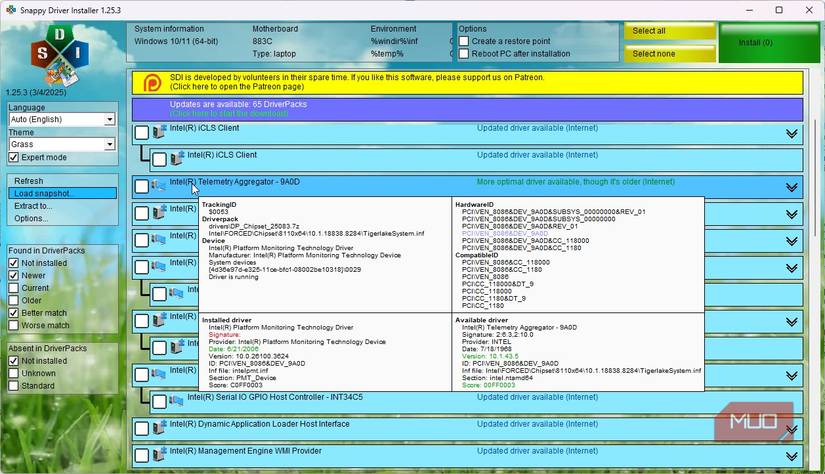
Task: Open the Options... menu entry
Action: (x=31, y=218)
